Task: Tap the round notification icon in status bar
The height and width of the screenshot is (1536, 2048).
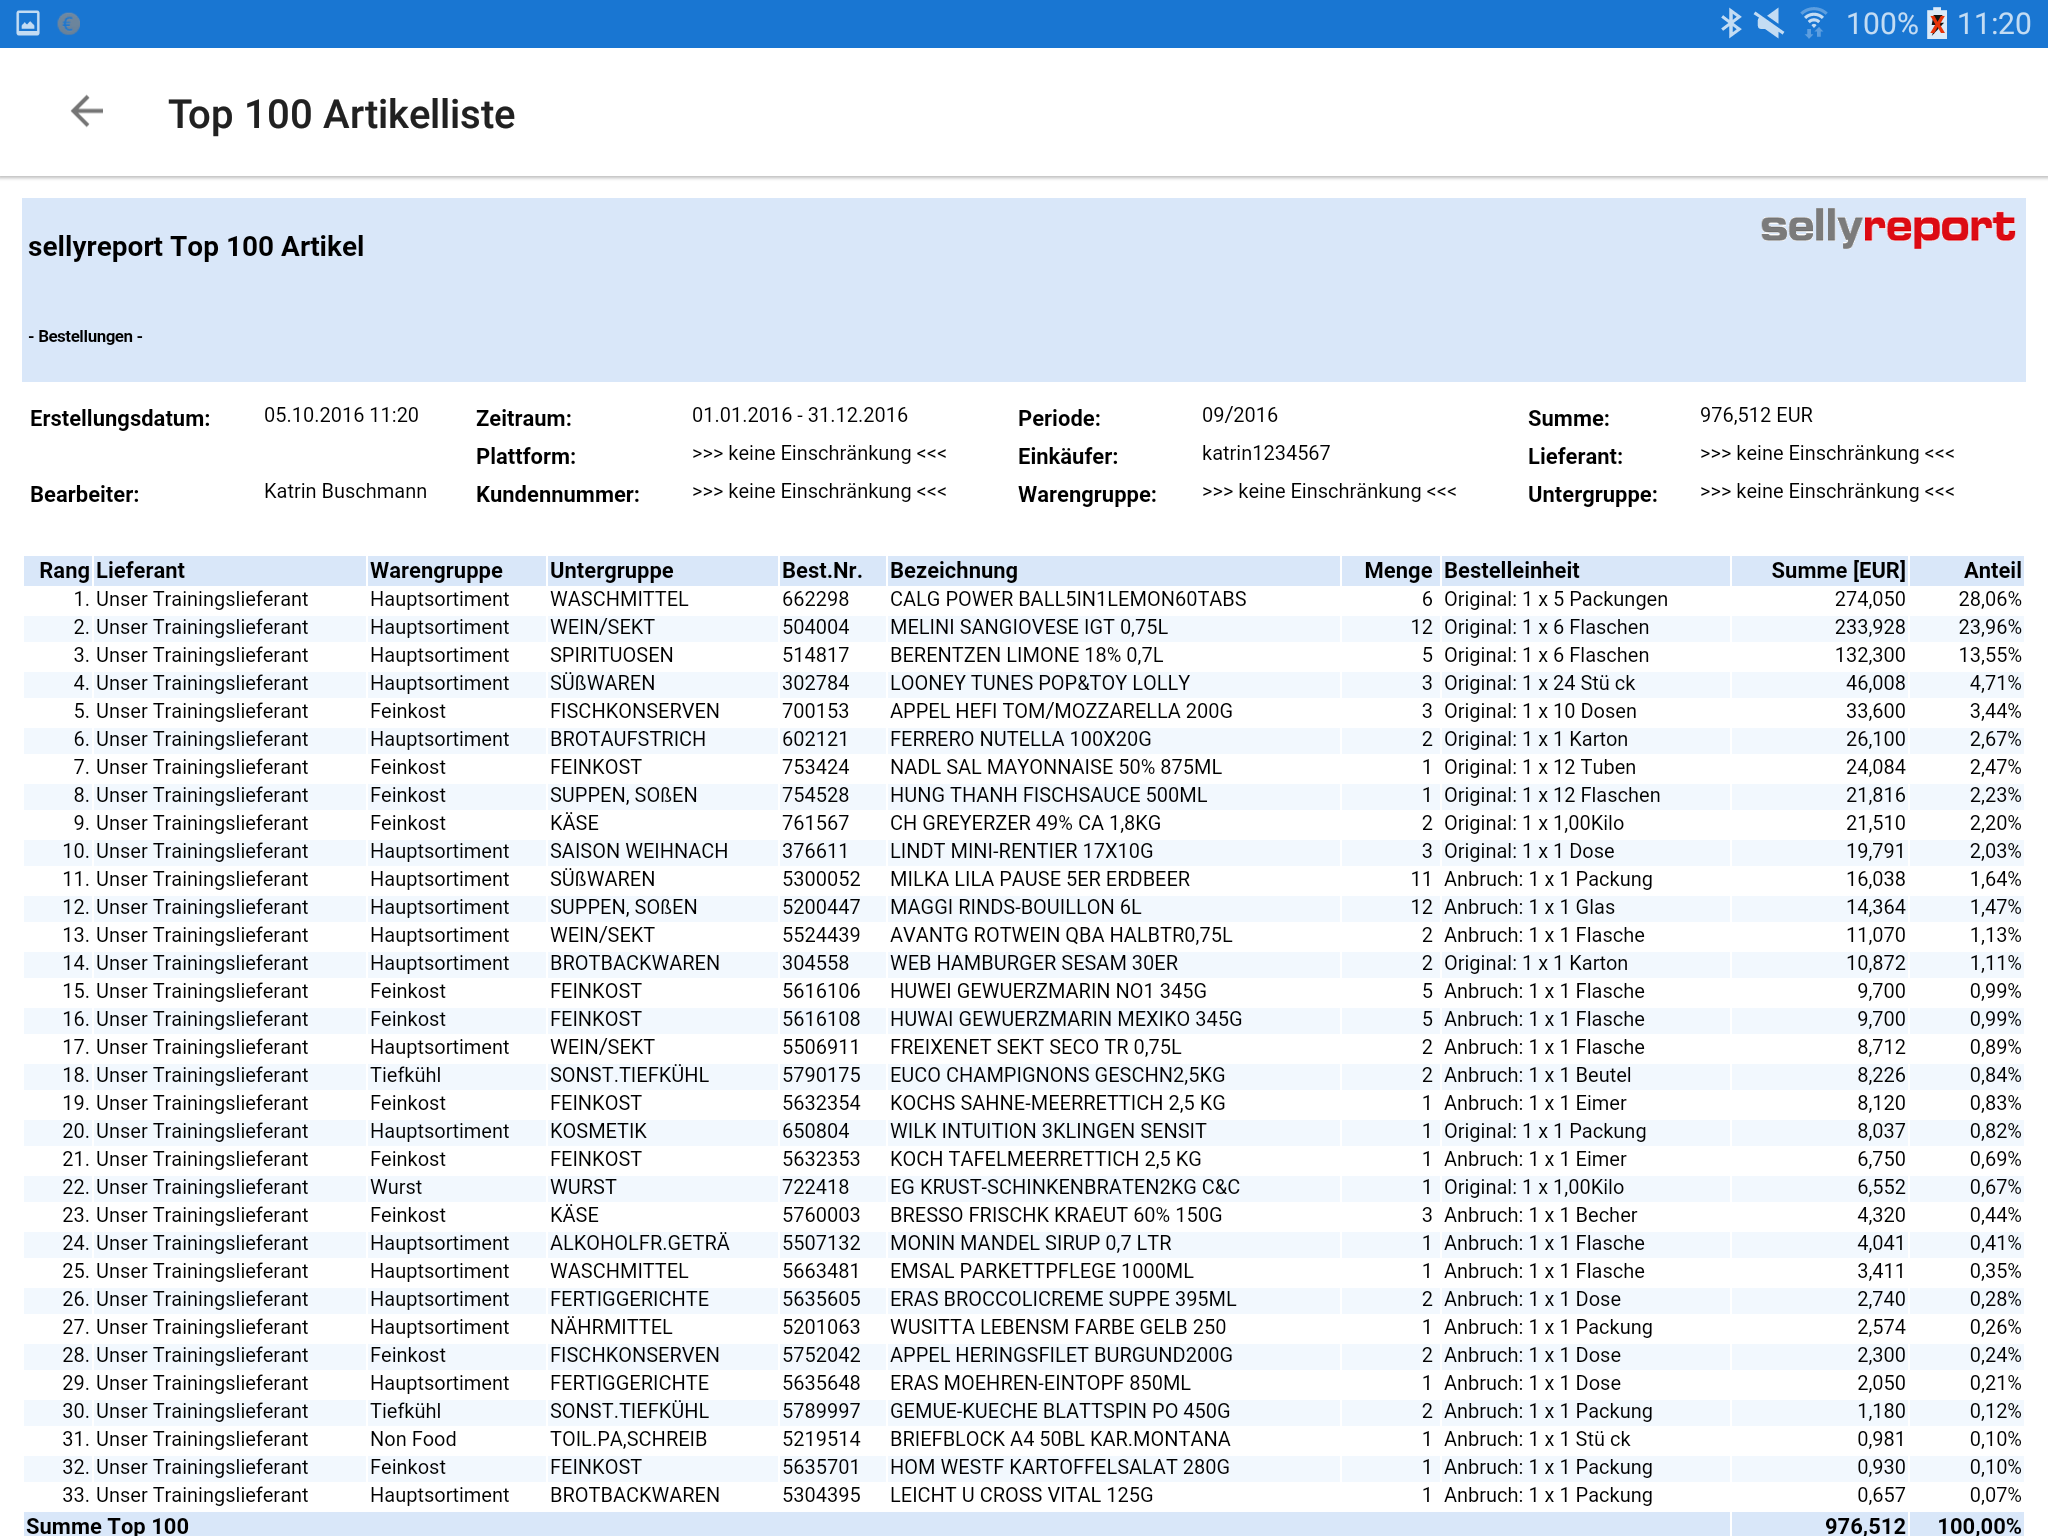Action: coord(68,23)
